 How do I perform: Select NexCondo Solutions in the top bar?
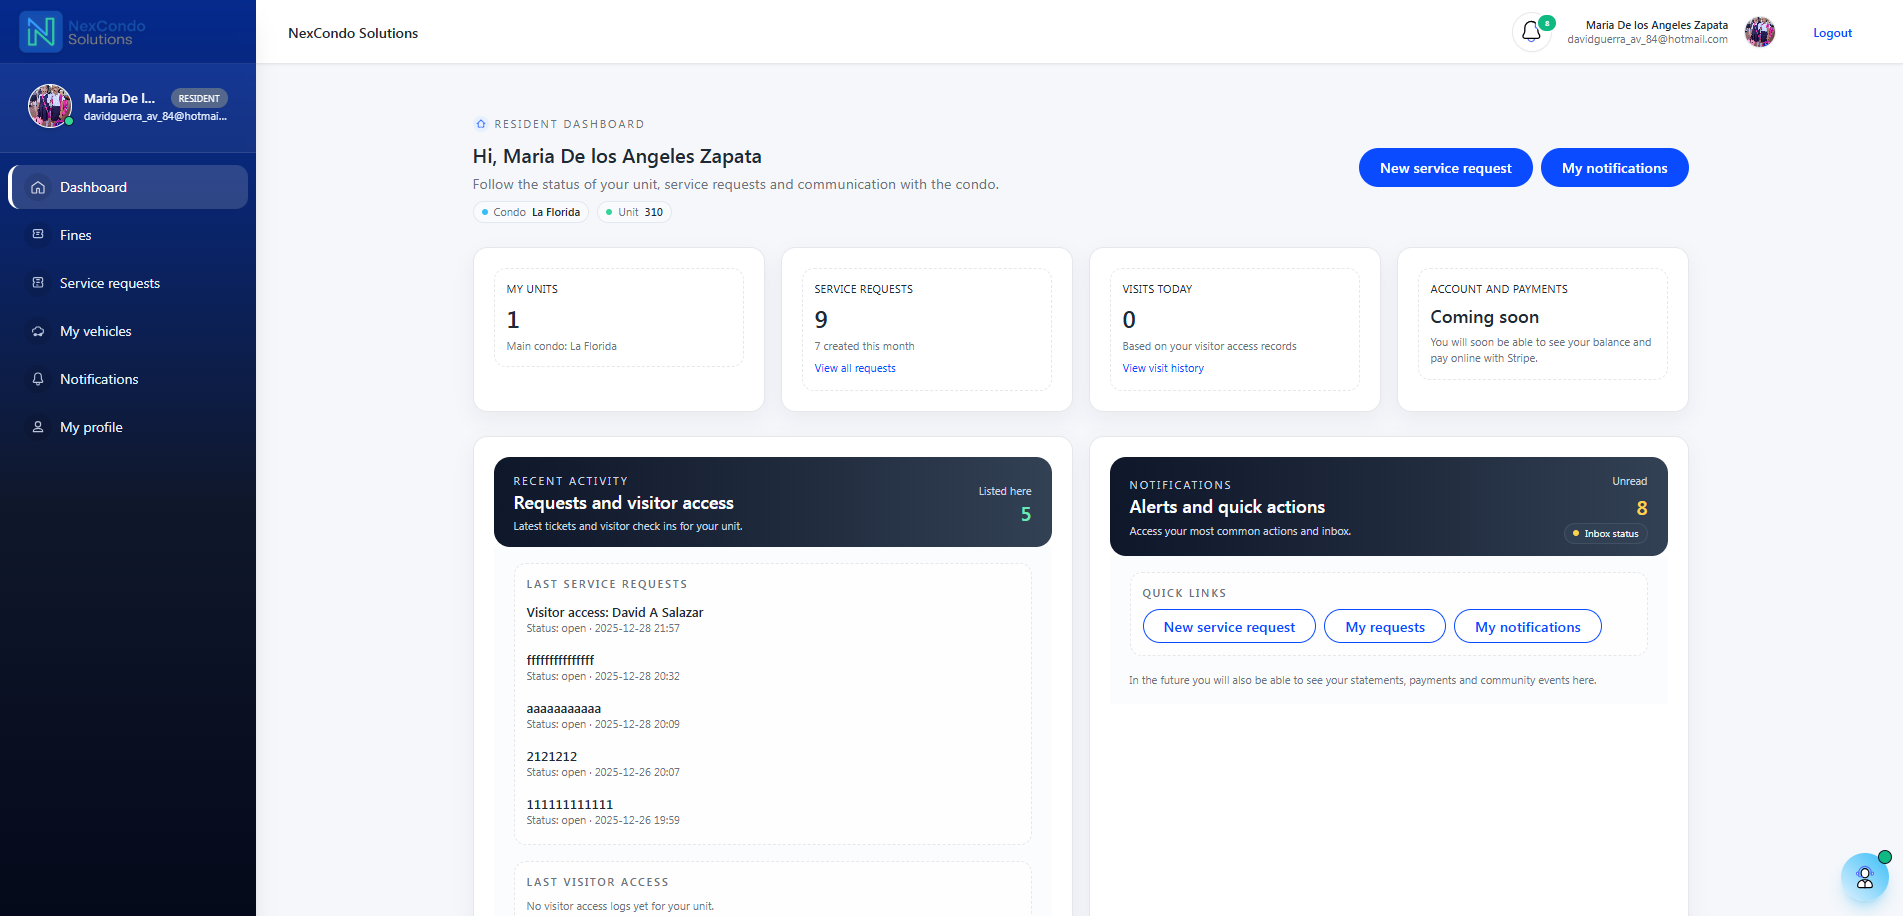click(x=352, y=32)
